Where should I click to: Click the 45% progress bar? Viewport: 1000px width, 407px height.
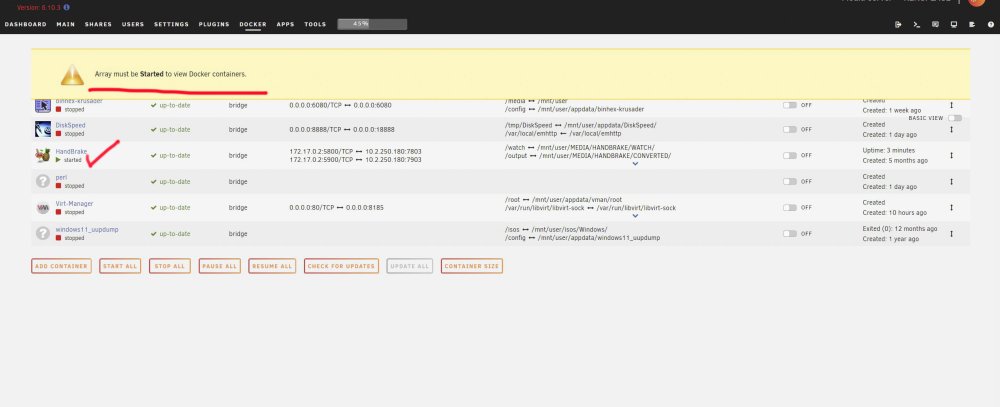372,24
